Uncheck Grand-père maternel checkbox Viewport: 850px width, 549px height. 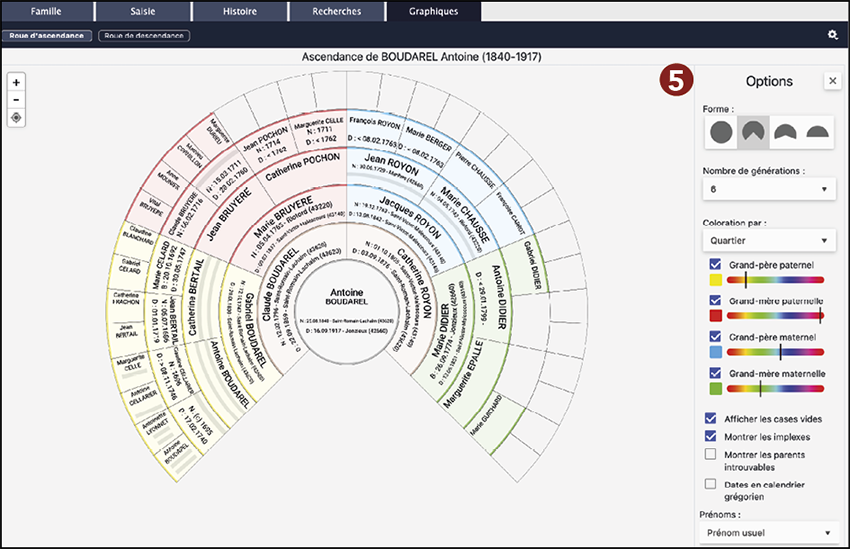(x=716, y=337)
